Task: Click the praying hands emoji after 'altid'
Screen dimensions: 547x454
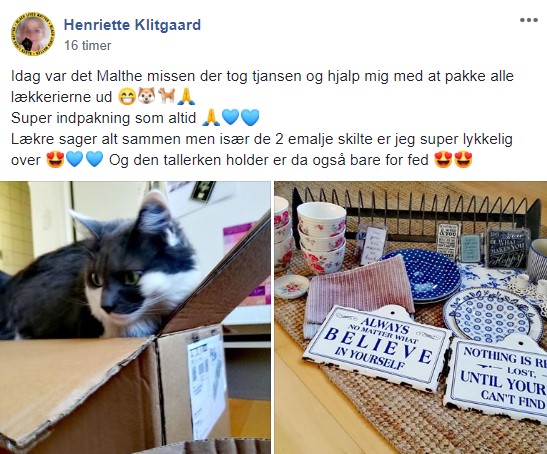Action: [x=211, y=118]
